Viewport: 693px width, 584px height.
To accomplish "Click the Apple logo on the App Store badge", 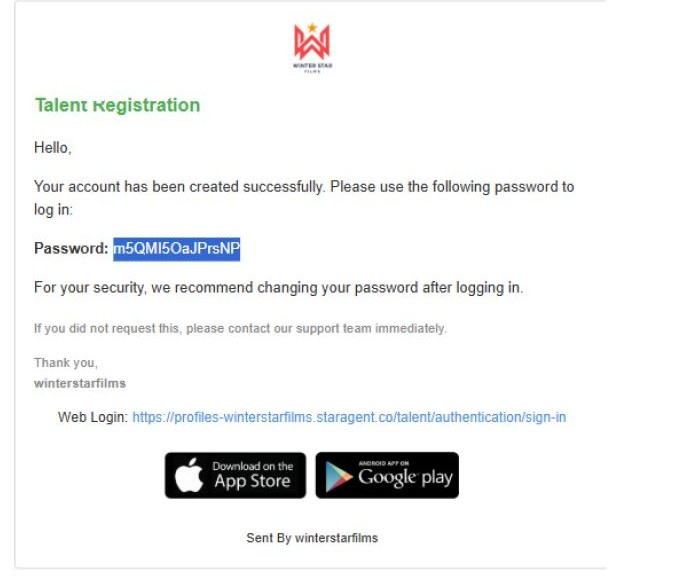I will click(x=188, y=476).
